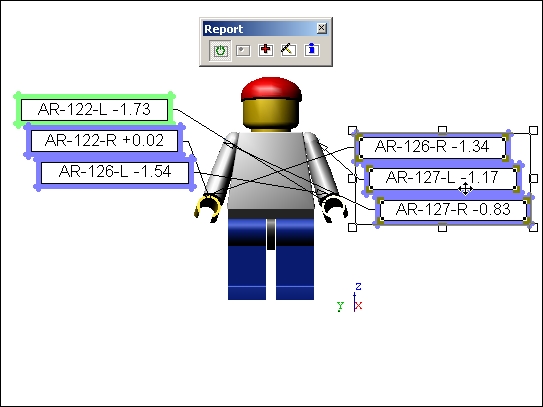The width and height of the screenshot is (543, 407).
Task: Select the AR-126-L -1.54 label
Action: [x=115, y=172]
